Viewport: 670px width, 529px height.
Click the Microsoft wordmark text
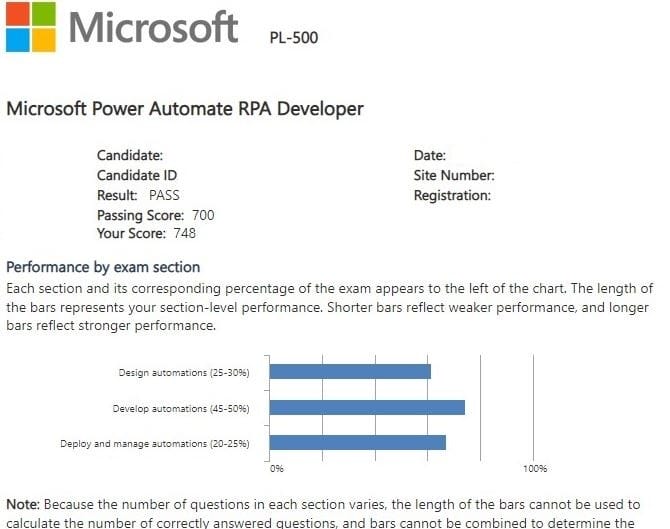pyautogui.click(x=153, y=27)
